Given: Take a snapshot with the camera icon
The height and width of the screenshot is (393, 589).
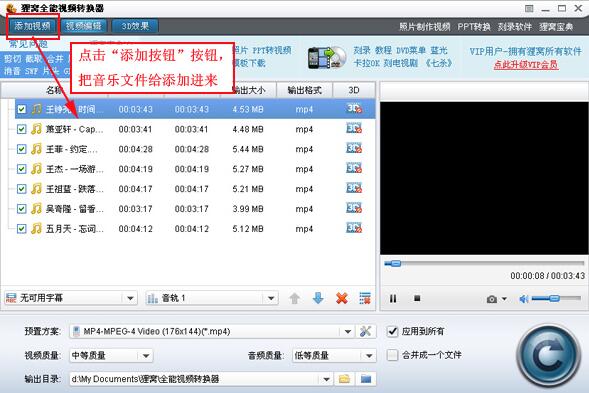Looking at the screenshot, I should [492, 299].
